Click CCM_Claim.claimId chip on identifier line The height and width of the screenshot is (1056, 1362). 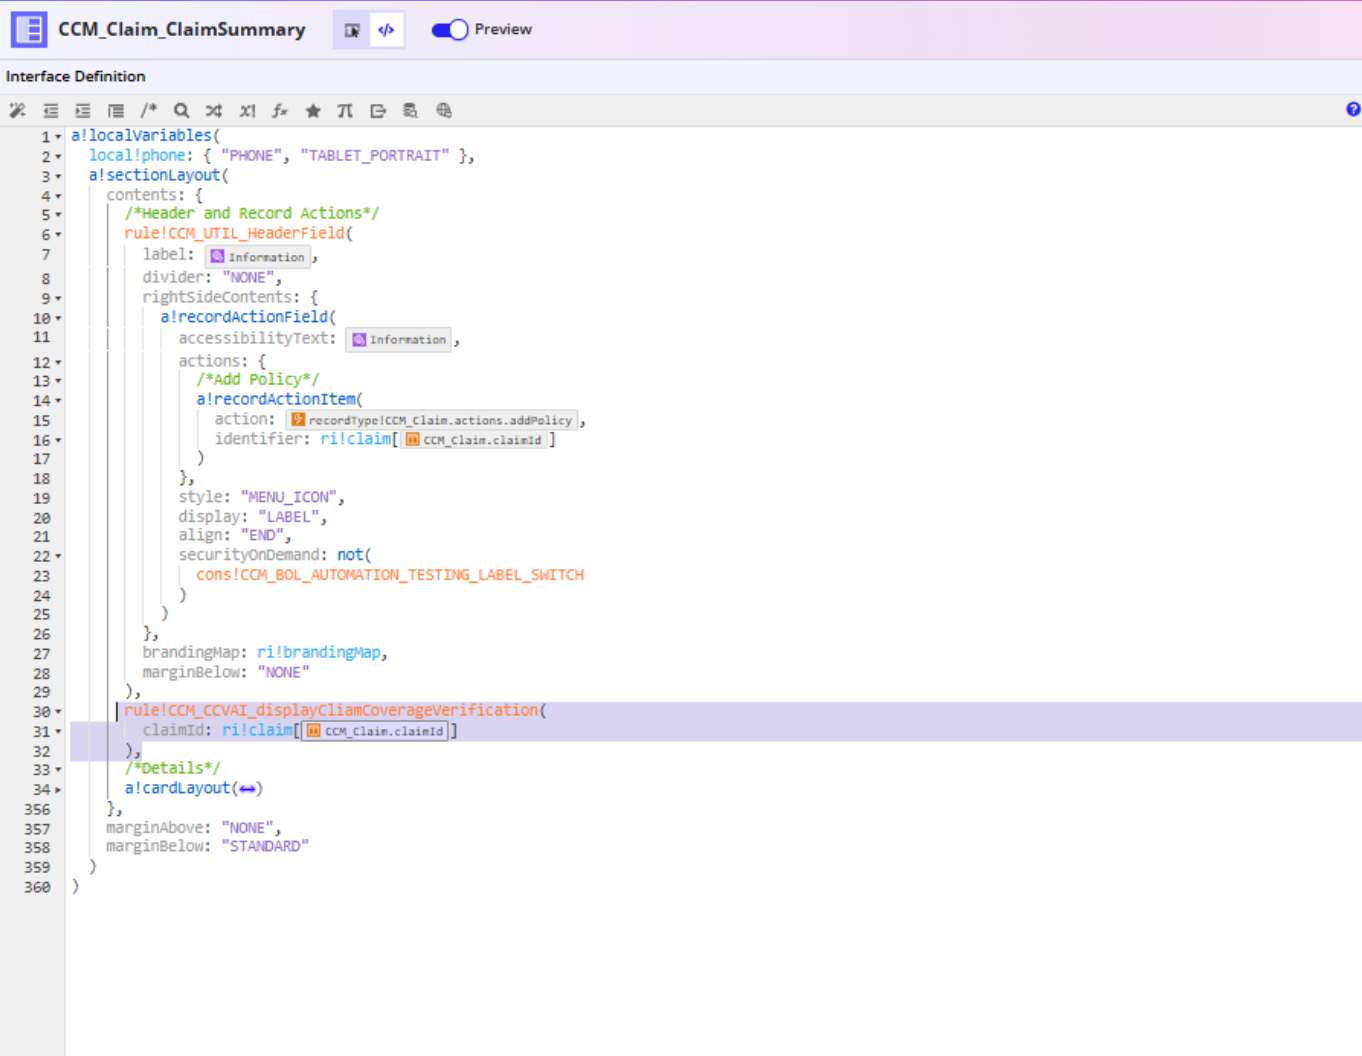click(474, 440)
